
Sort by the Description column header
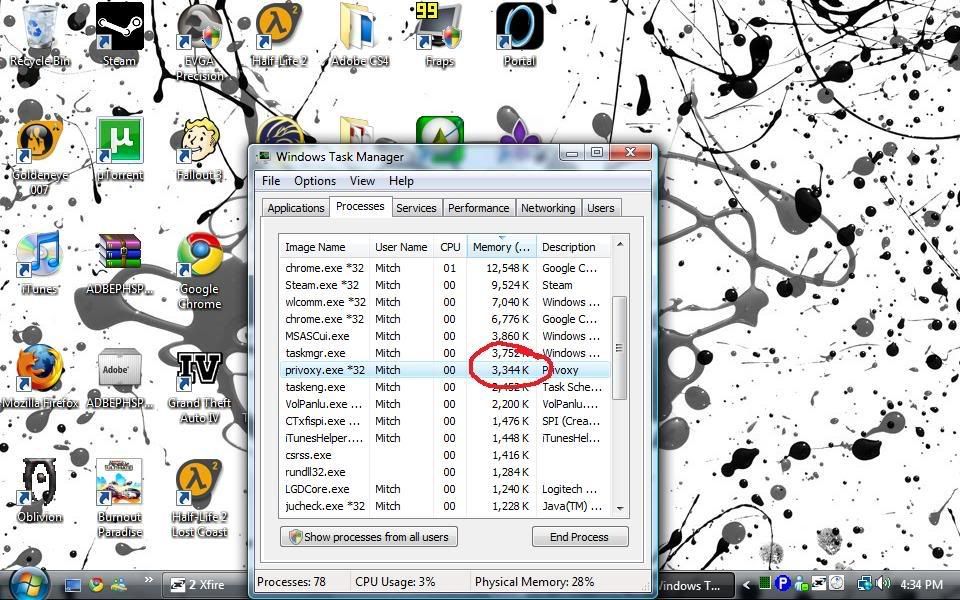[x=574, y=247]
